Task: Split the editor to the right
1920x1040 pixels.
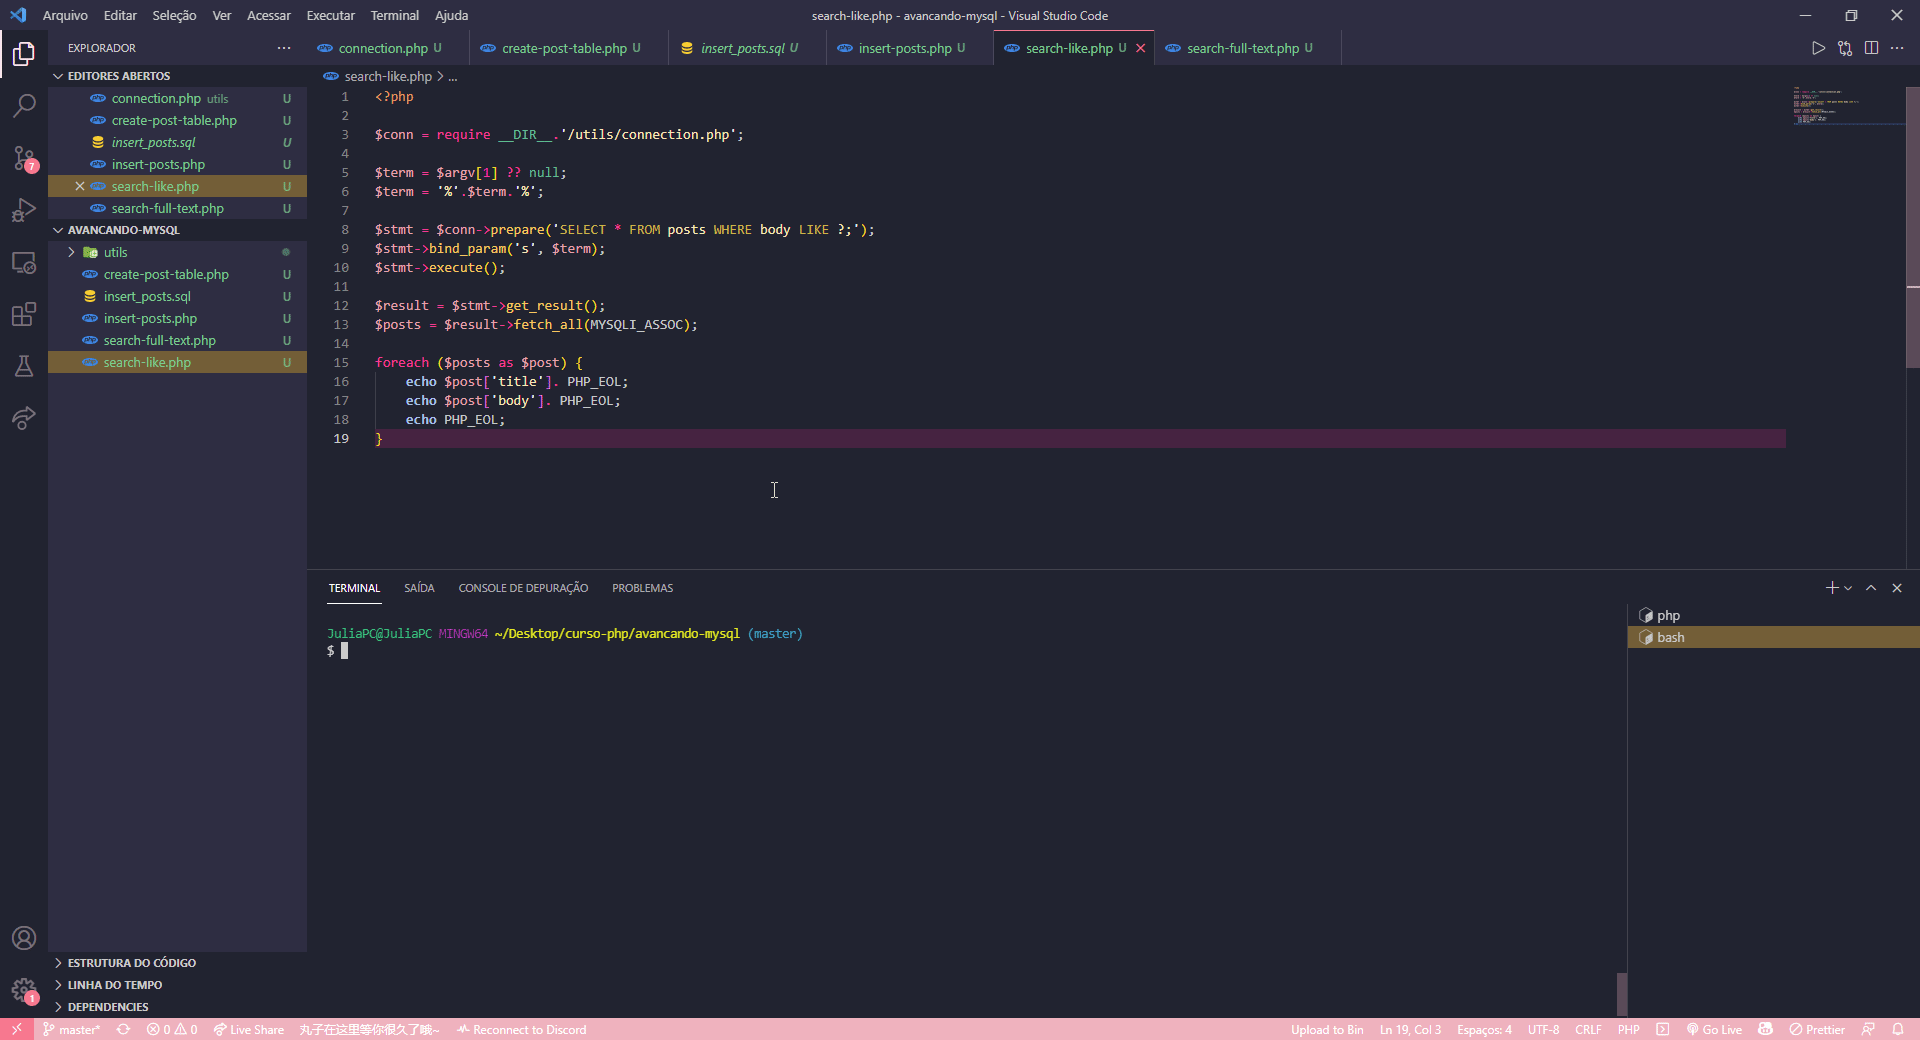Action: tap(1871, 48)
